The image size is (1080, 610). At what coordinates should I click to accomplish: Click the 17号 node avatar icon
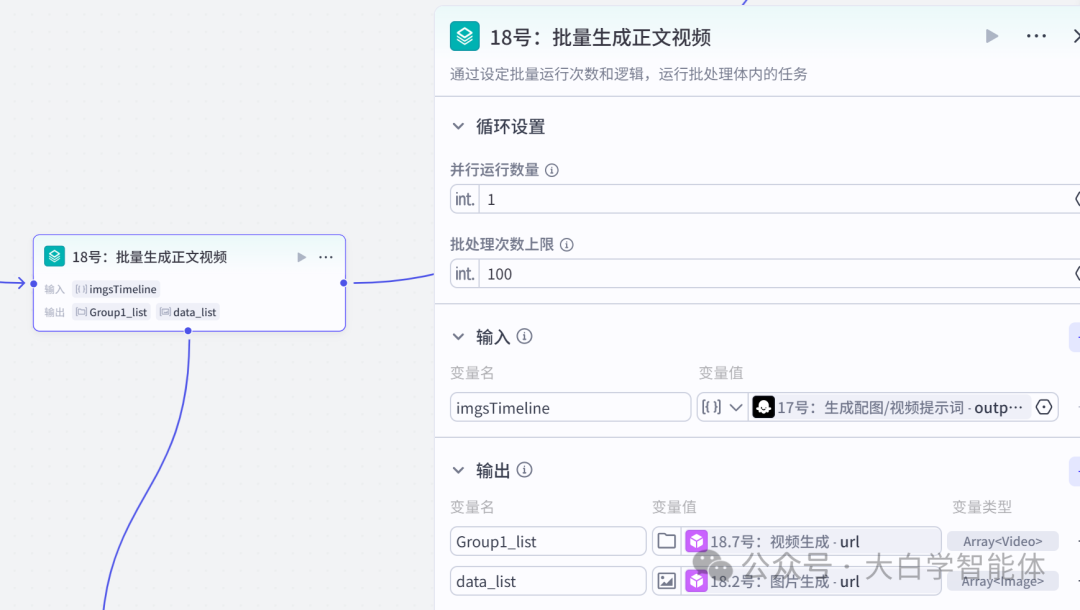coord(763,407)
